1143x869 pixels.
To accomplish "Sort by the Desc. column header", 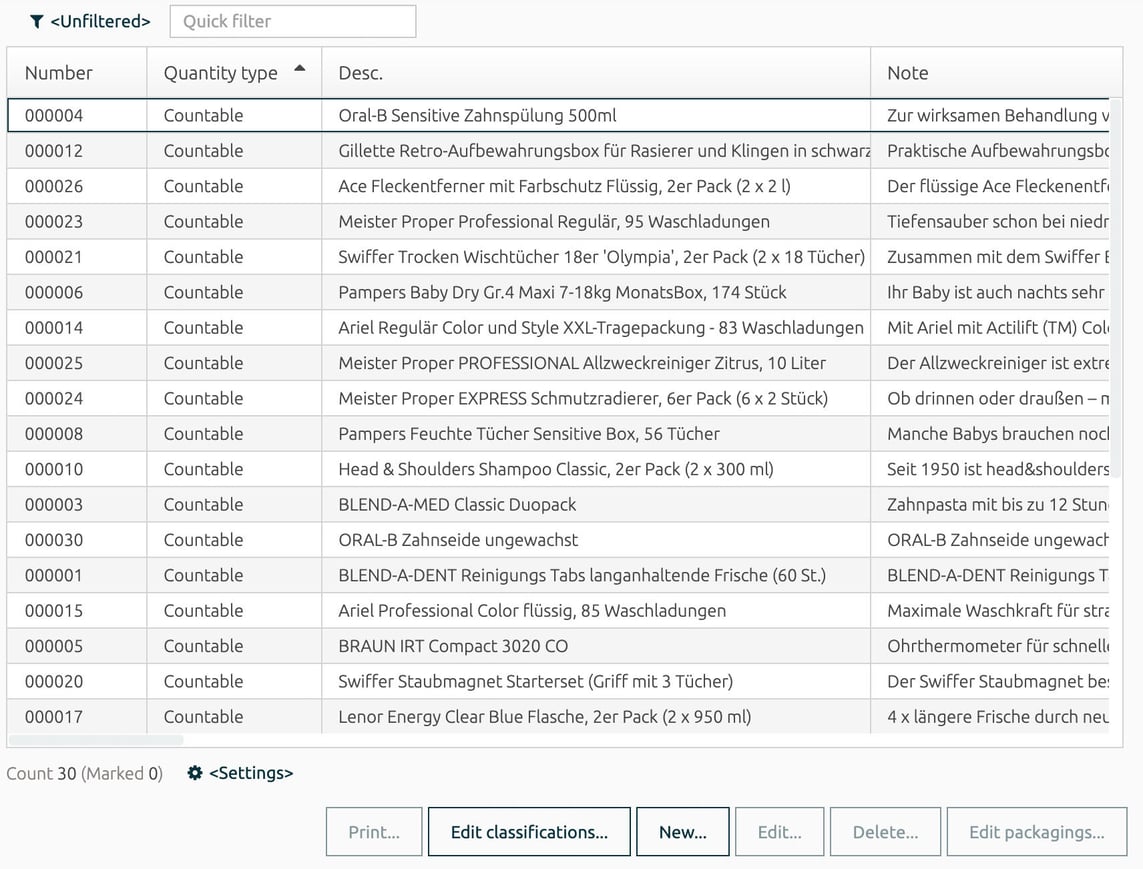I will tap(596, 73).
